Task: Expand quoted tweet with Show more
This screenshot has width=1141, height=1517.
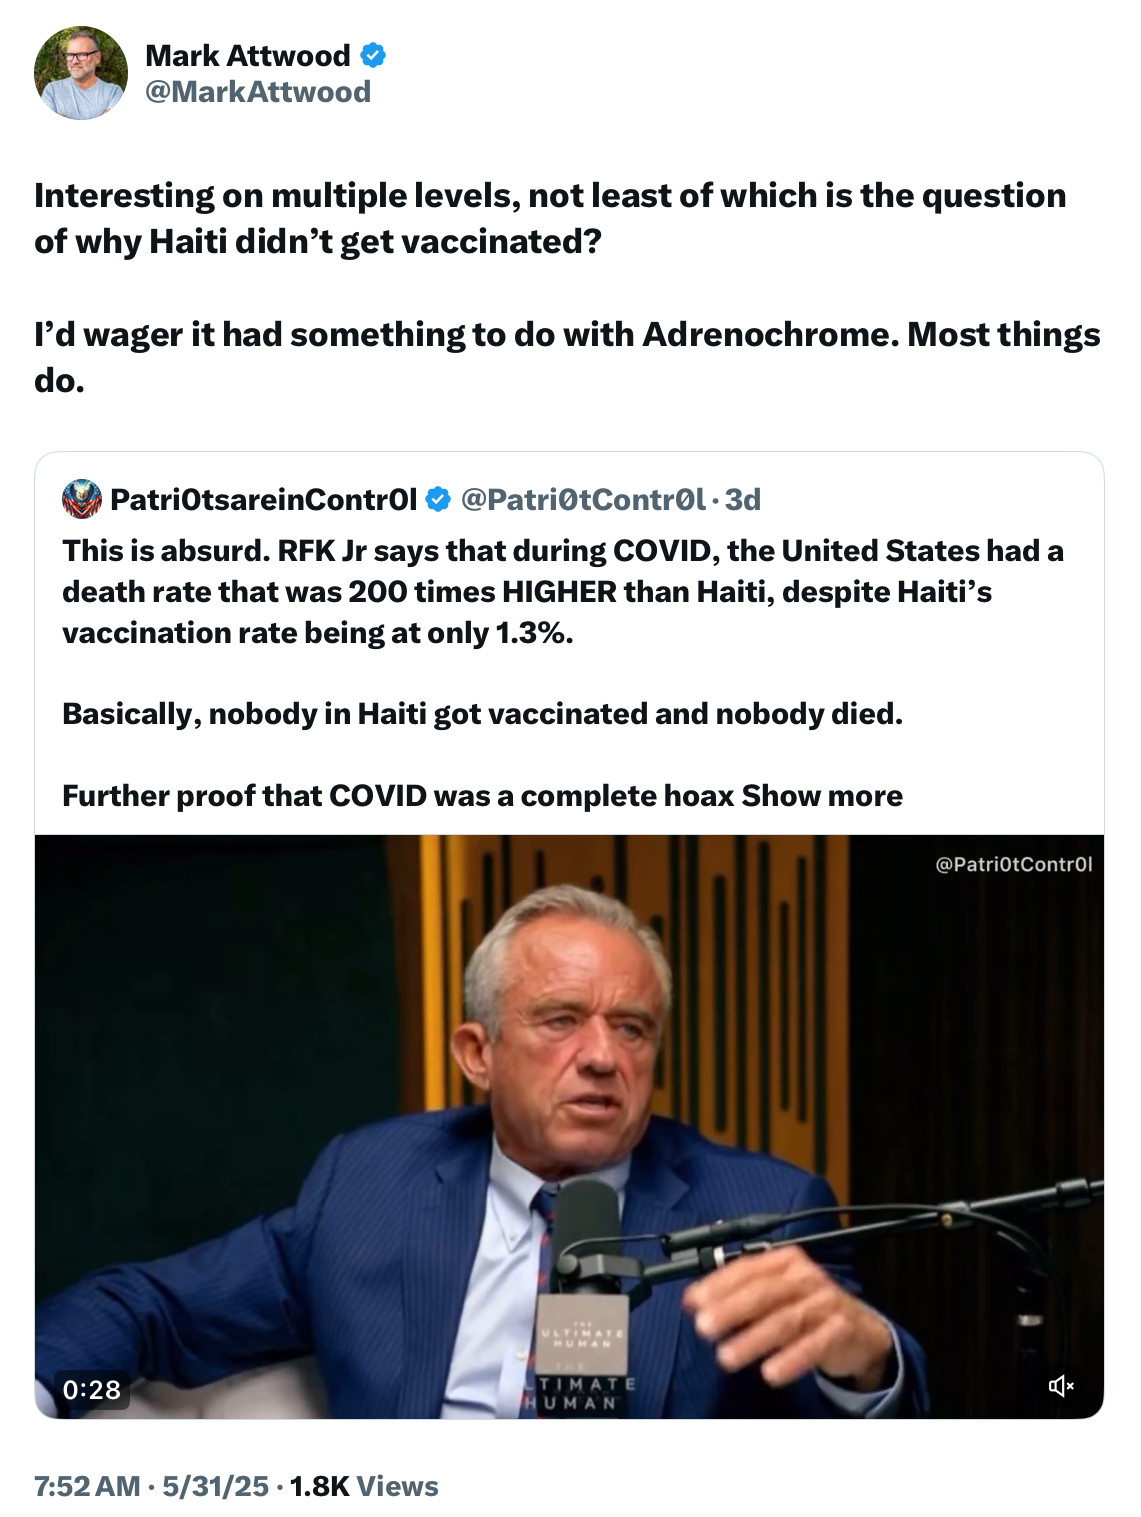Action: pos(822,796)
